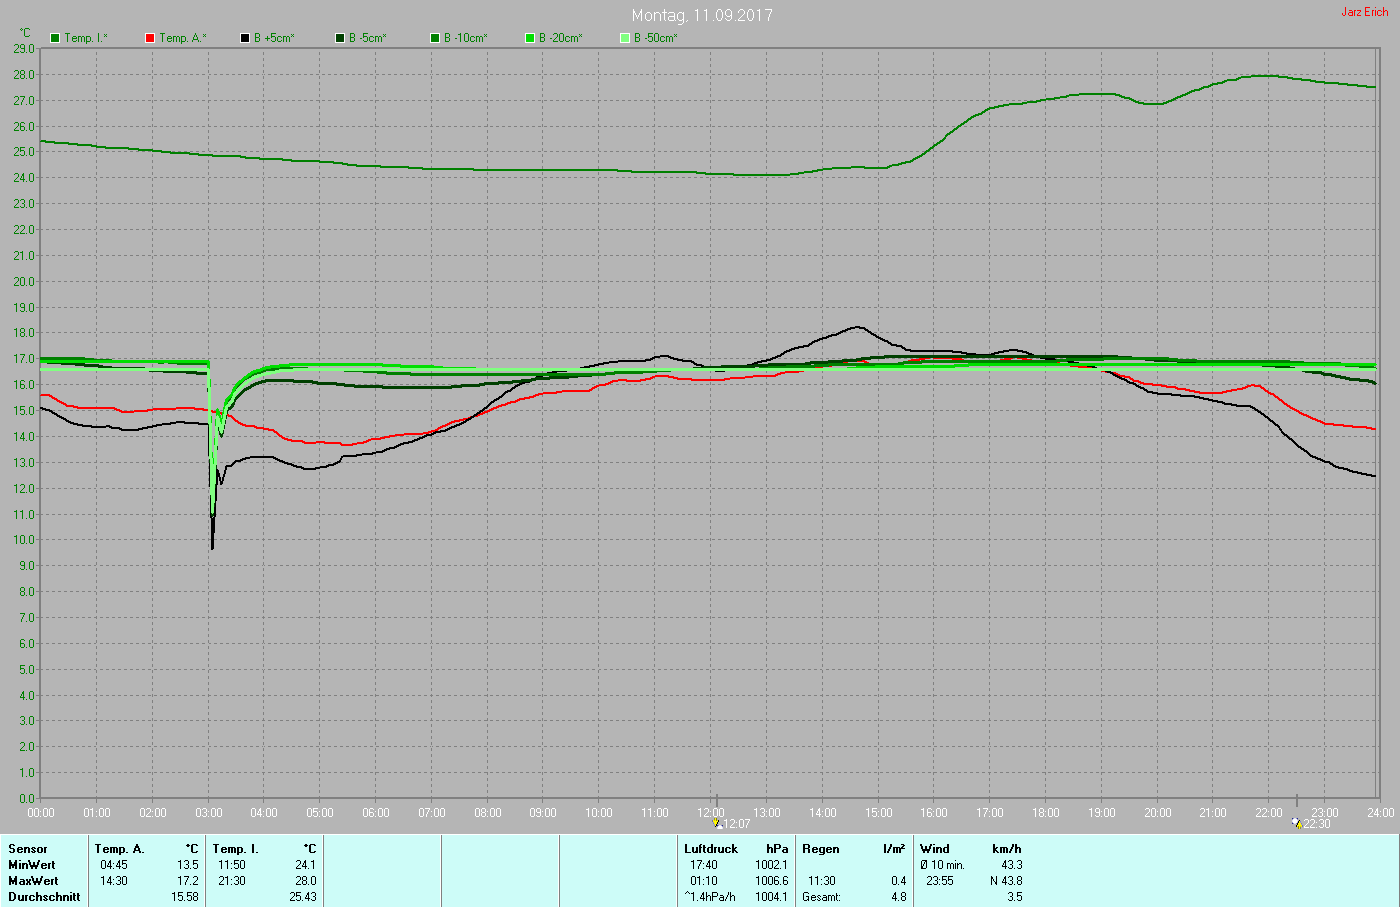
Task: Select the 'Temp. A.*' legend label
Action: [182, 38]
